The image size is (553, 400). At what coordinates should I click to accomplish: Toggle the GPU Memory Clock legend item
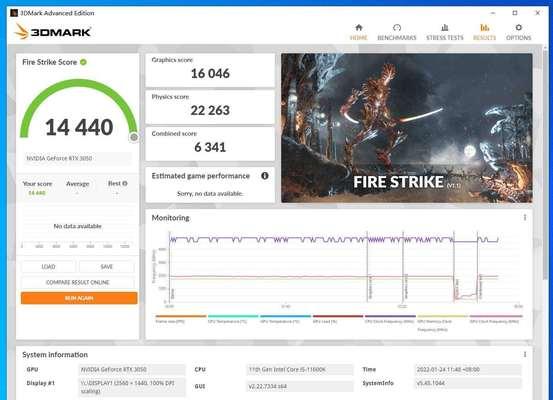point(442,323)
